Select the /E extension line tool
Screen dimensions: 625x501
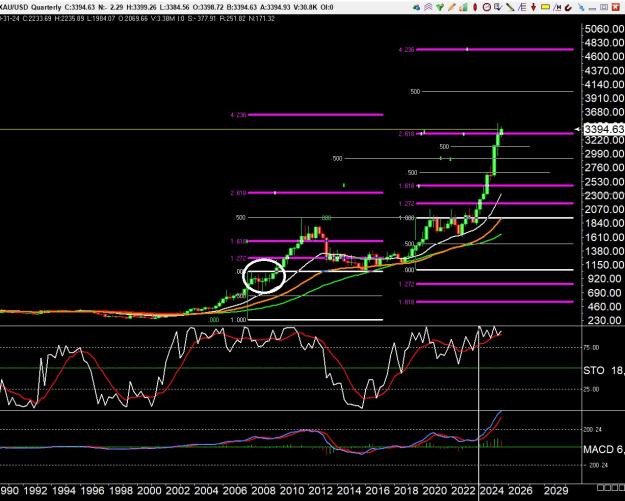(x=522, y=7)
